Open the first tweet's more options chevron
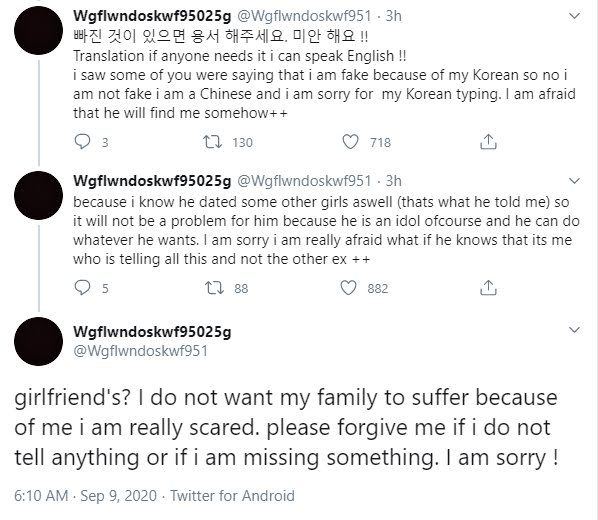 coord(574,16)
